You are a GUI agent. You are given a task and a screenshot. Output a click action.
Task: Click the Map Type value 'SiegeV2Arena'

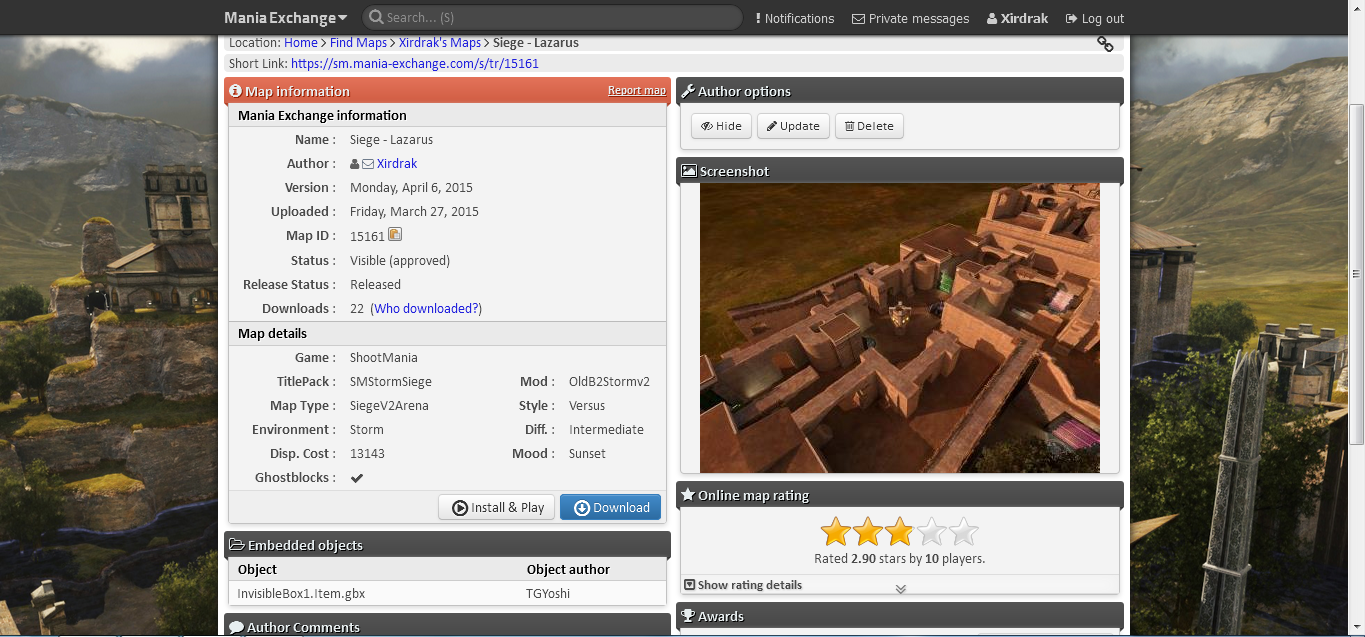coord(389,405)
